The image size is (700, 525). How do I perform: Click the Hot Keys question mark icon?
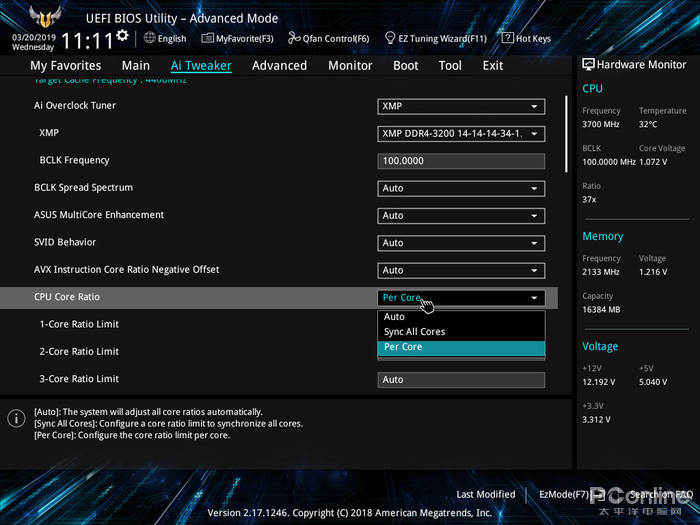(x=507, y=38)
